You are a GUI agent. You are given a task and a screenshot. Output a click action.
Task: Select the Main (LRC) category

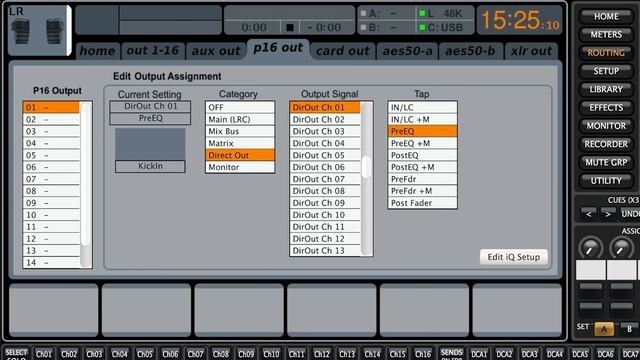[x=240, y=119]
